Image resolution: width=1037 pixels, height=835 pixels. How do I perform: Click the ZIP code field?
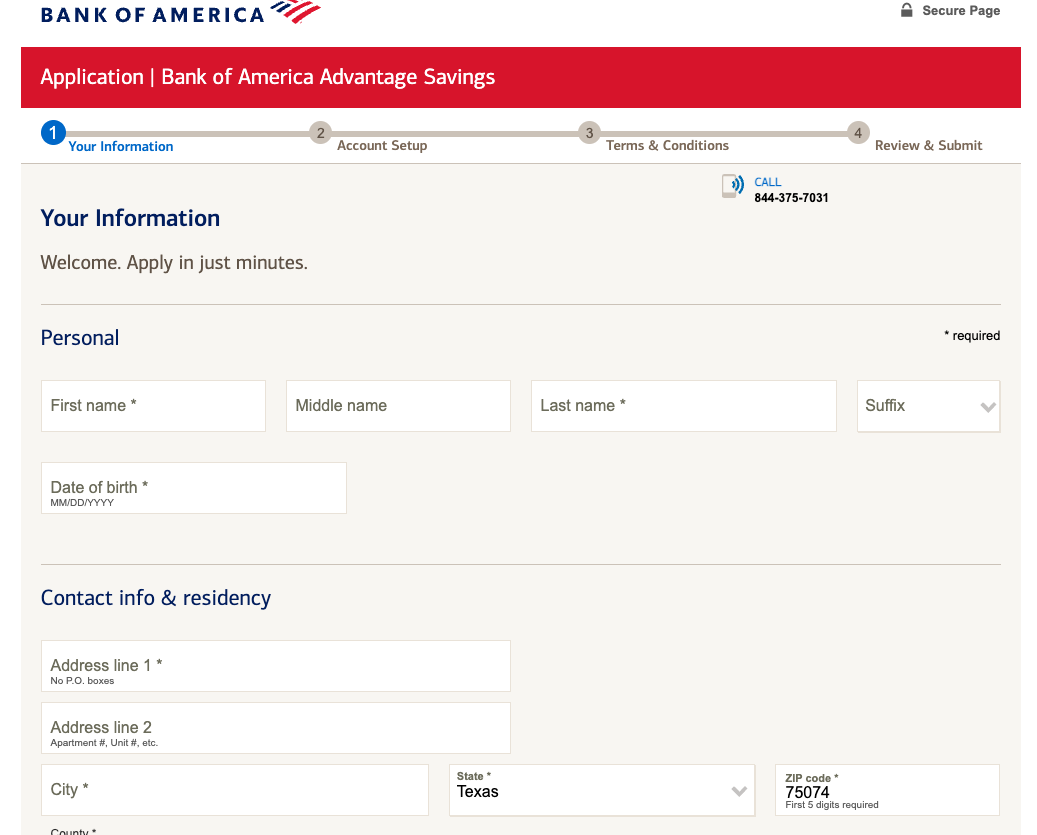pos(887,791)
